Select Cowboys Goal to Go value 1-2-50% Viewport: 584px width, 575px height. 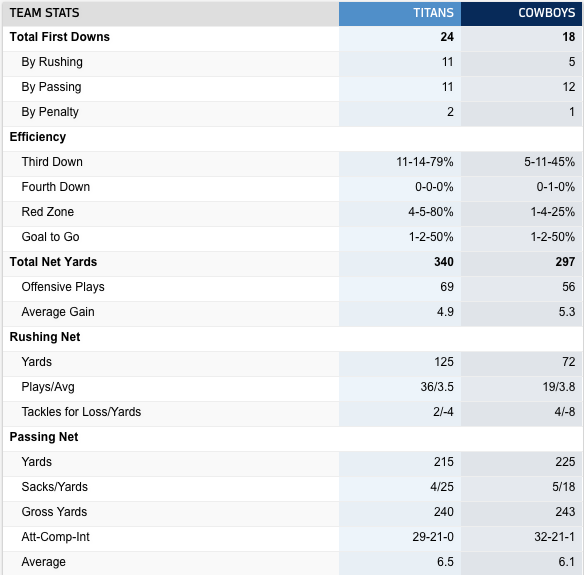tap(553, 237)
